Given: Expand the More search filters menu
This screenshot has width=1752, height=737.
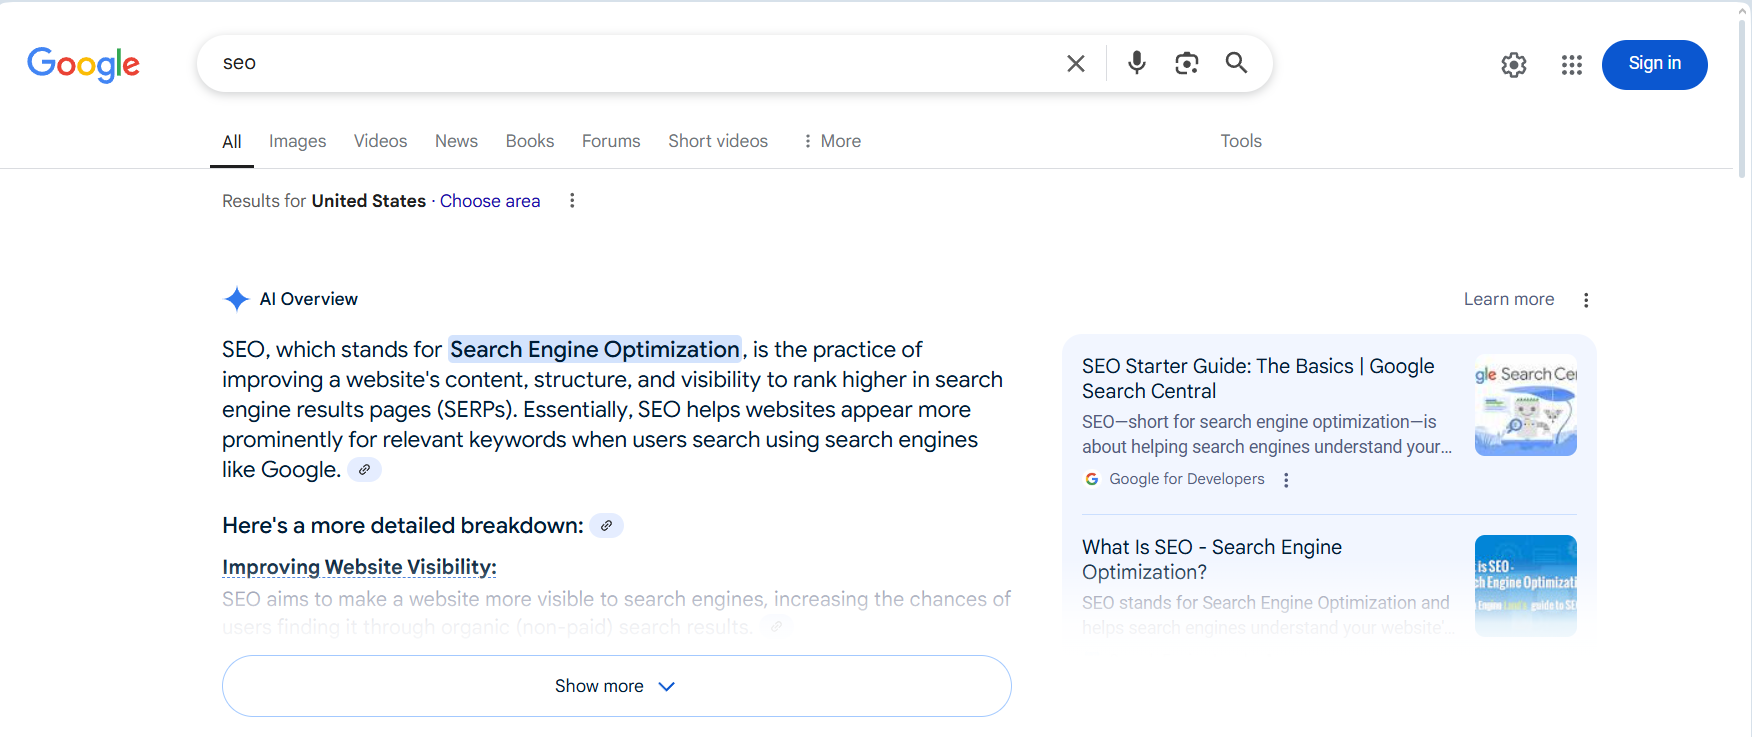Looking at the screenshot, I should (x=832, y=141).
